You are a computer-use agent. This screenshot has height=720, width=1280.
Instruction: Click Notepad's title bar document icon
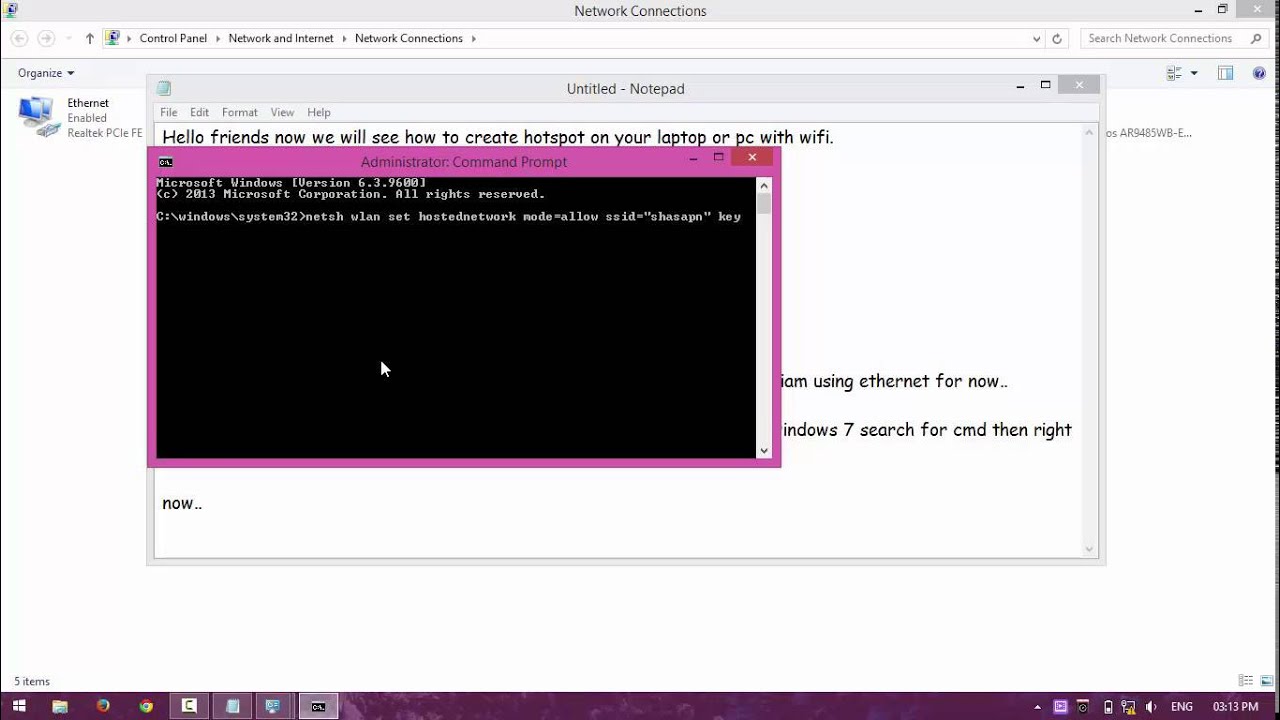(164, 88)
